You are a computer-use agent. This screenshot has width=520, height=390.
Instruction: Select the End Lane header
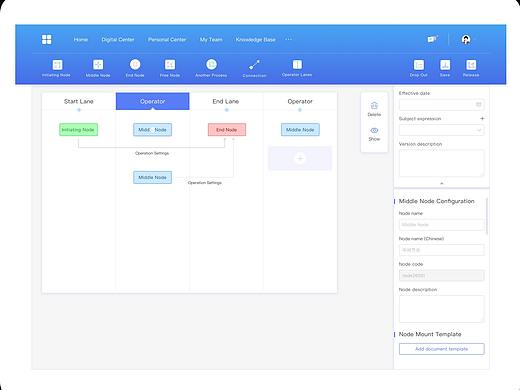pyautogui.click(x=226, y=101)
